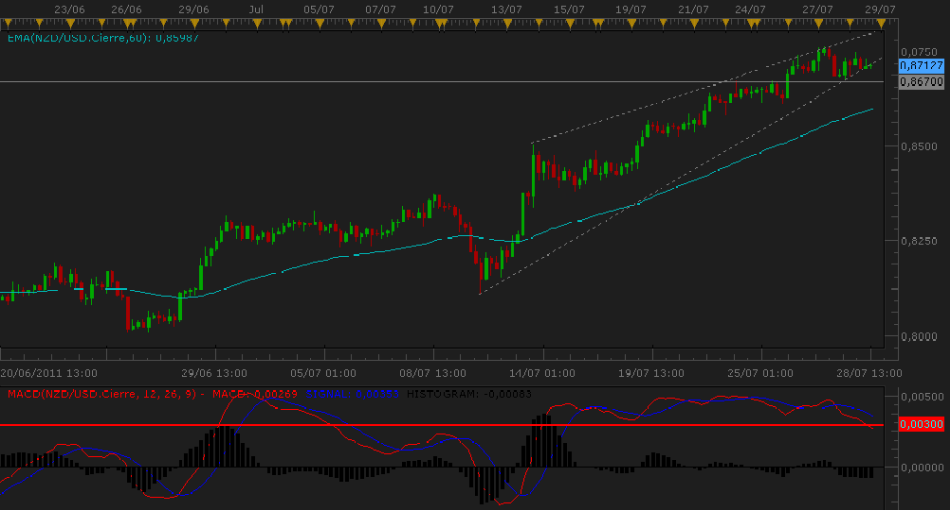Click the MACD(NZD/USD.Cierre, 12, 26, 9) indicator label
950x510 pixels.
click(x=104, y=394)
